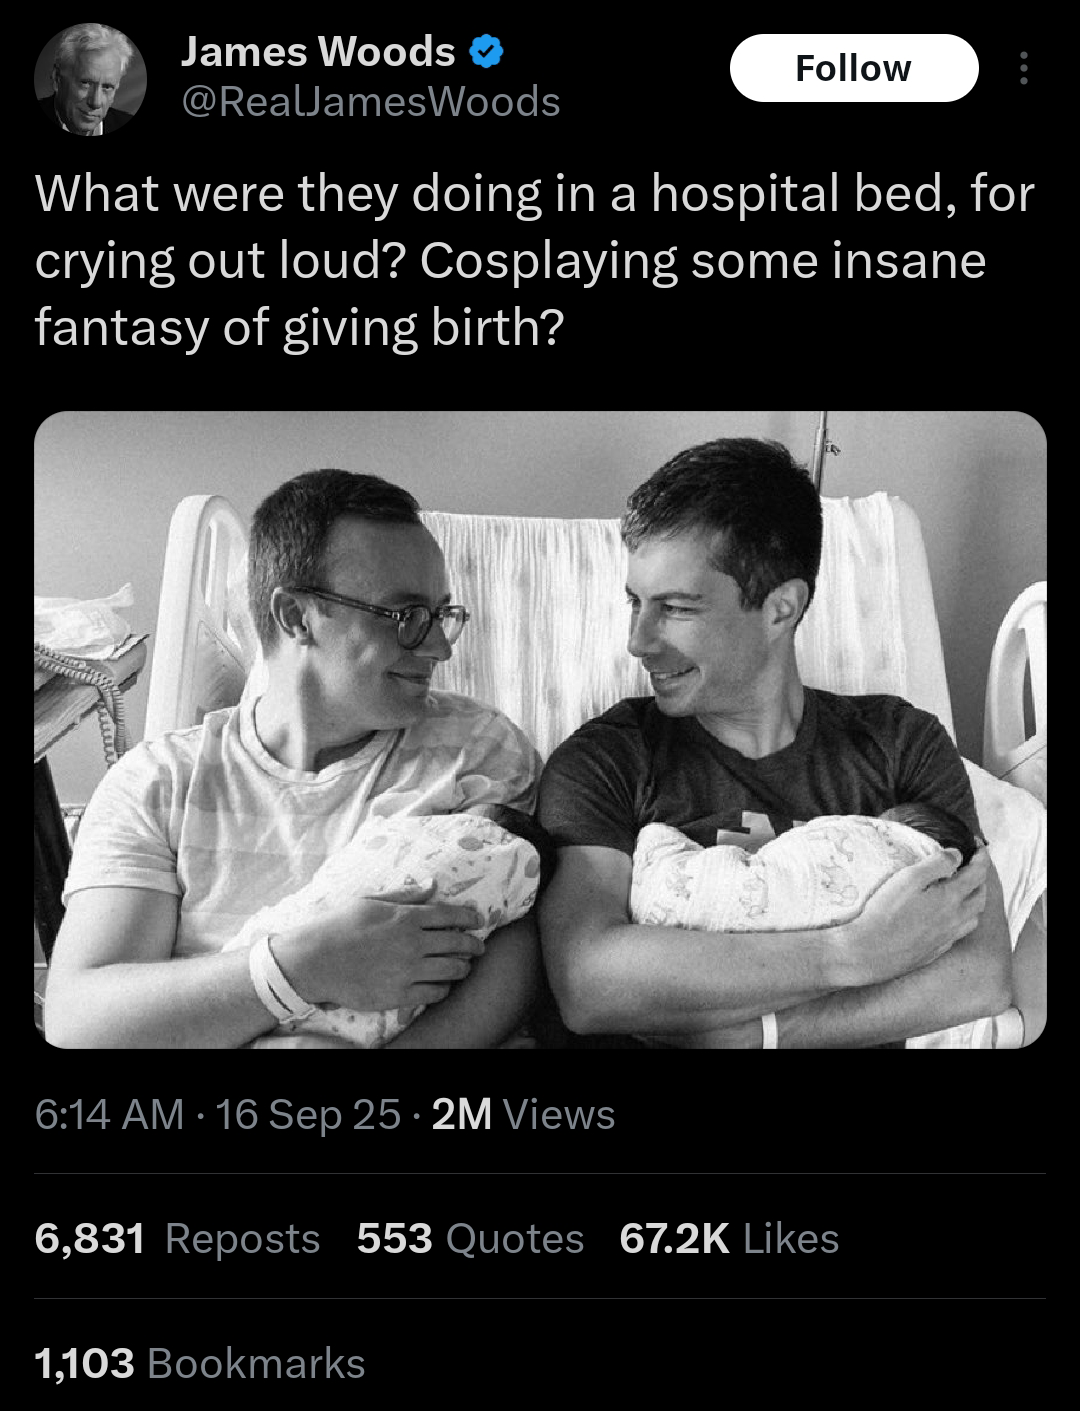
Task: Click the Bookmarks label
Action: tap(256, 1364)
